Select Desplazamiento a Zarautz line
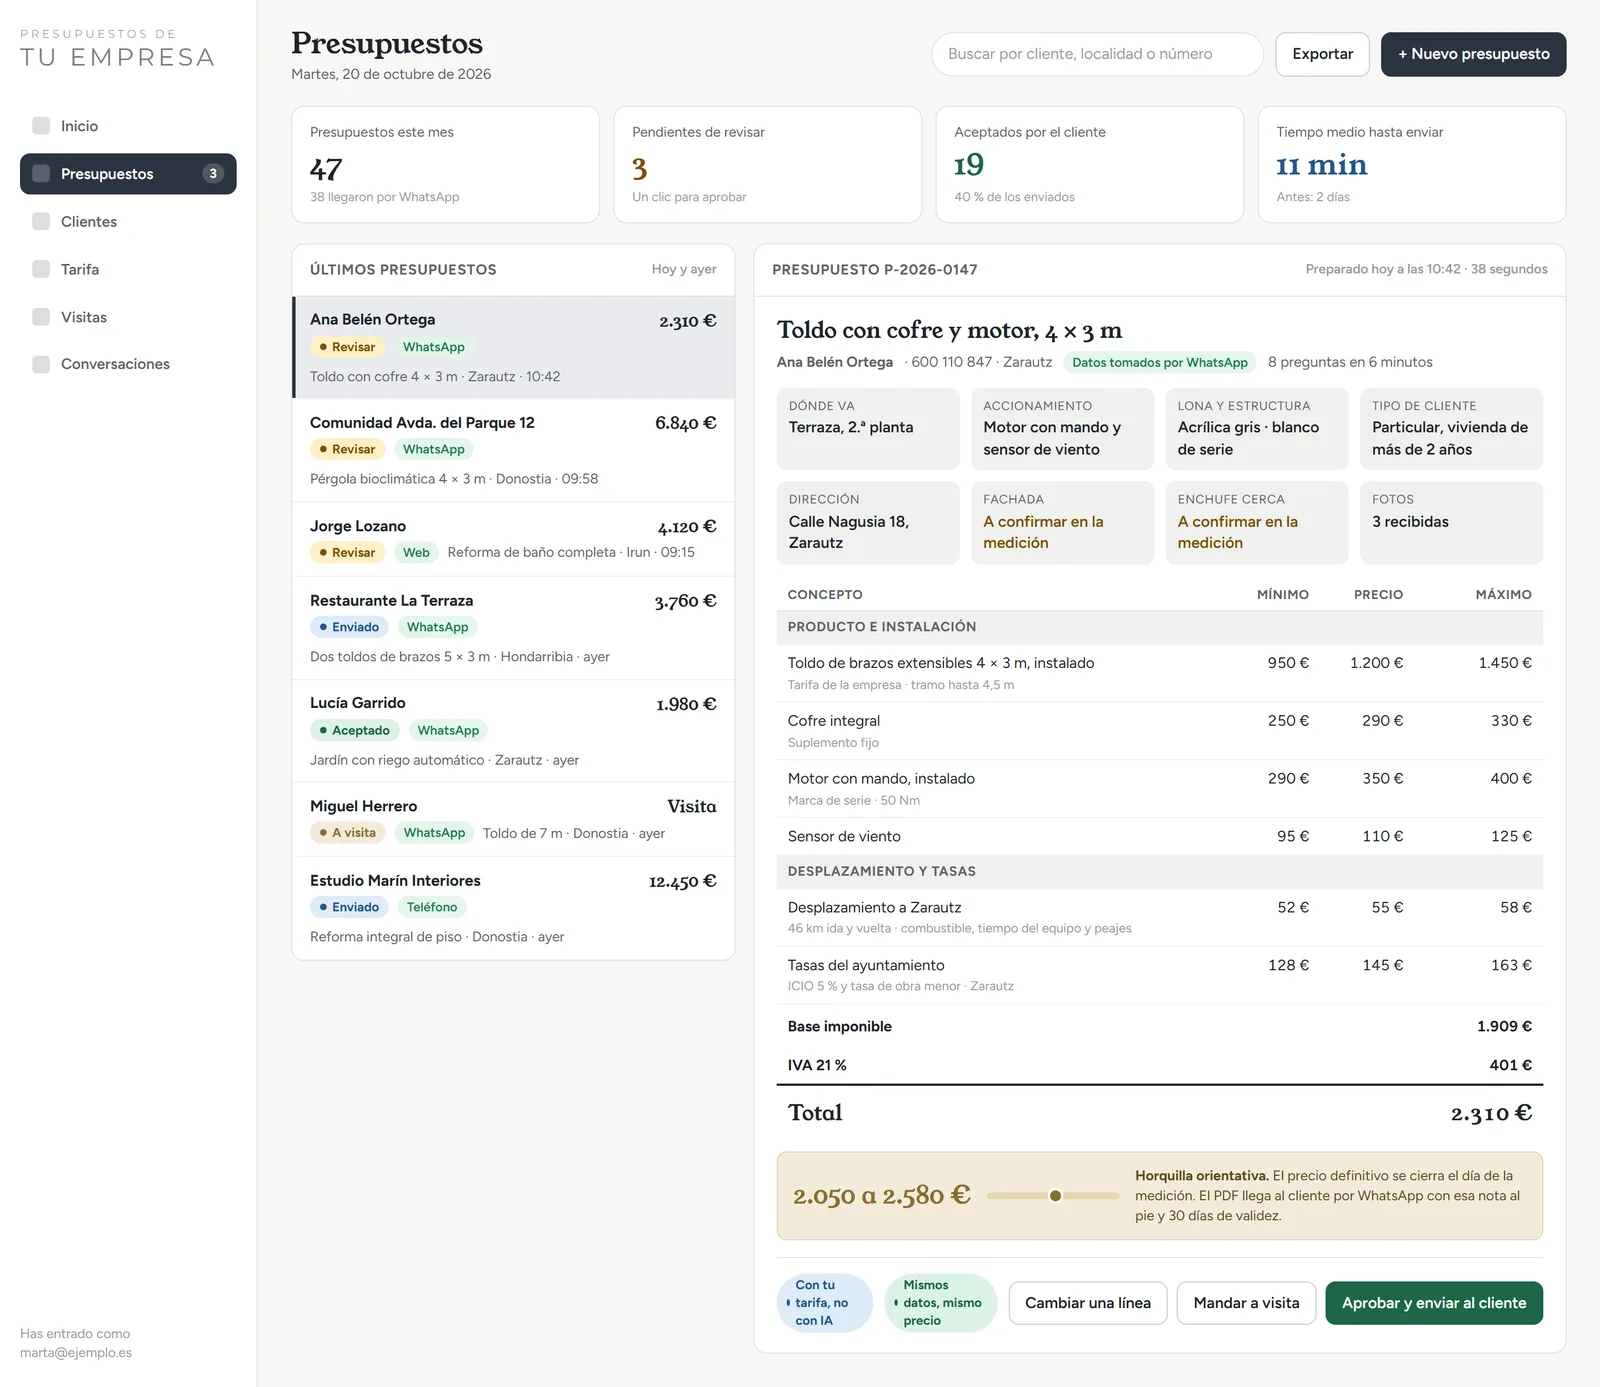1600x1387 pixels. coord(1160,917)
